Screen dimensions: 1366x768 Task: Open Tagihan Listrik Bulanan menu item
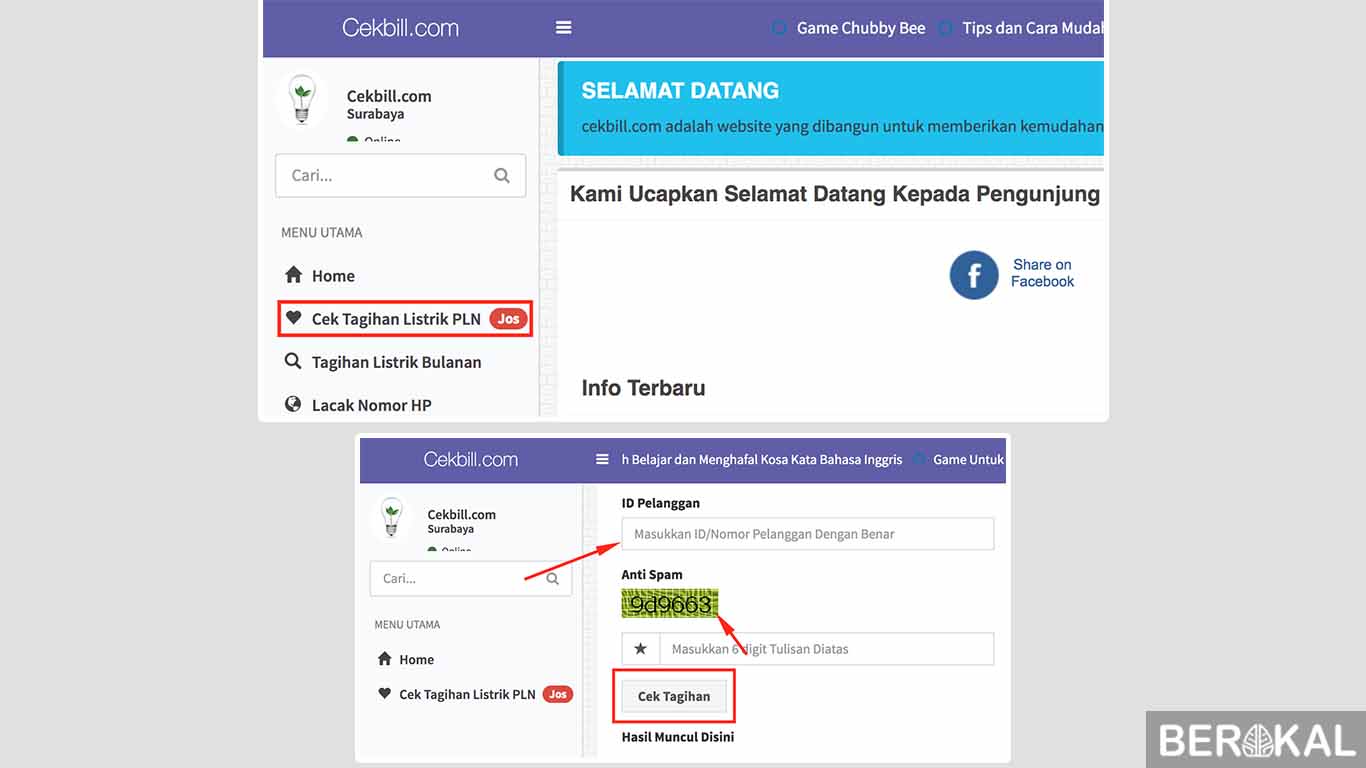(x=396, y=362)
